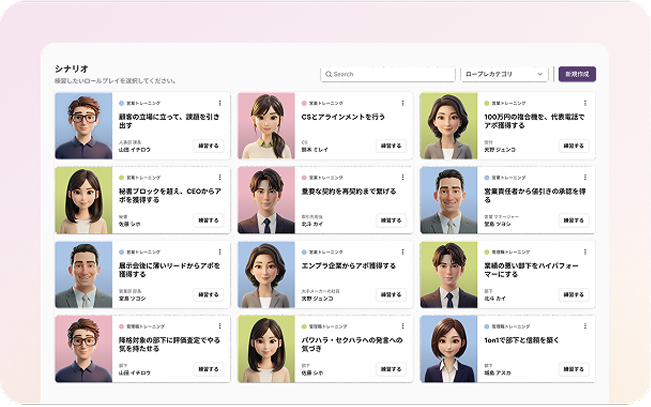This screenshot has width=651, height=407.
Task: Click 練習する on 展示会後に薄いリード card
Action: coord(208,295)
